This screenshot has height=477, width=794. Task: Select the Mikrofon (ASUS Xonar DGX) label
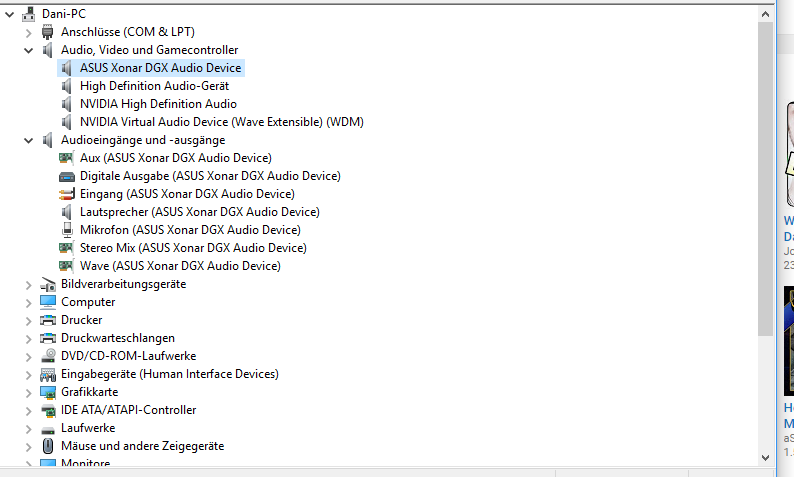coord(190,230)
